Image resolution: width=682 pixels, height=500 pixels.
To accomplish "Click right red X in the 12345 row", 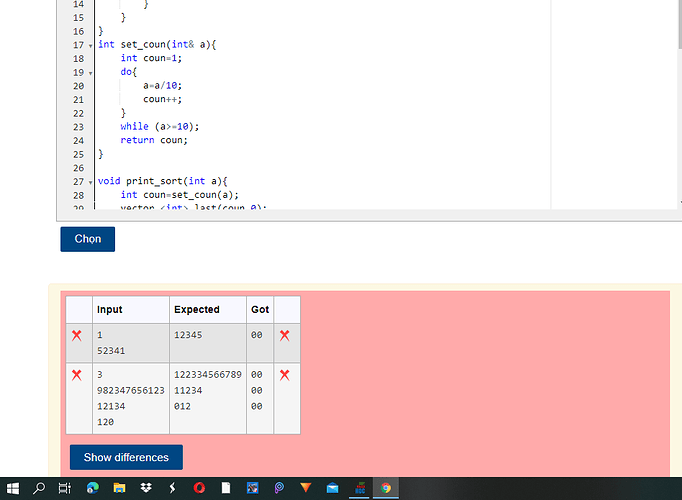I will pos(284,335).
